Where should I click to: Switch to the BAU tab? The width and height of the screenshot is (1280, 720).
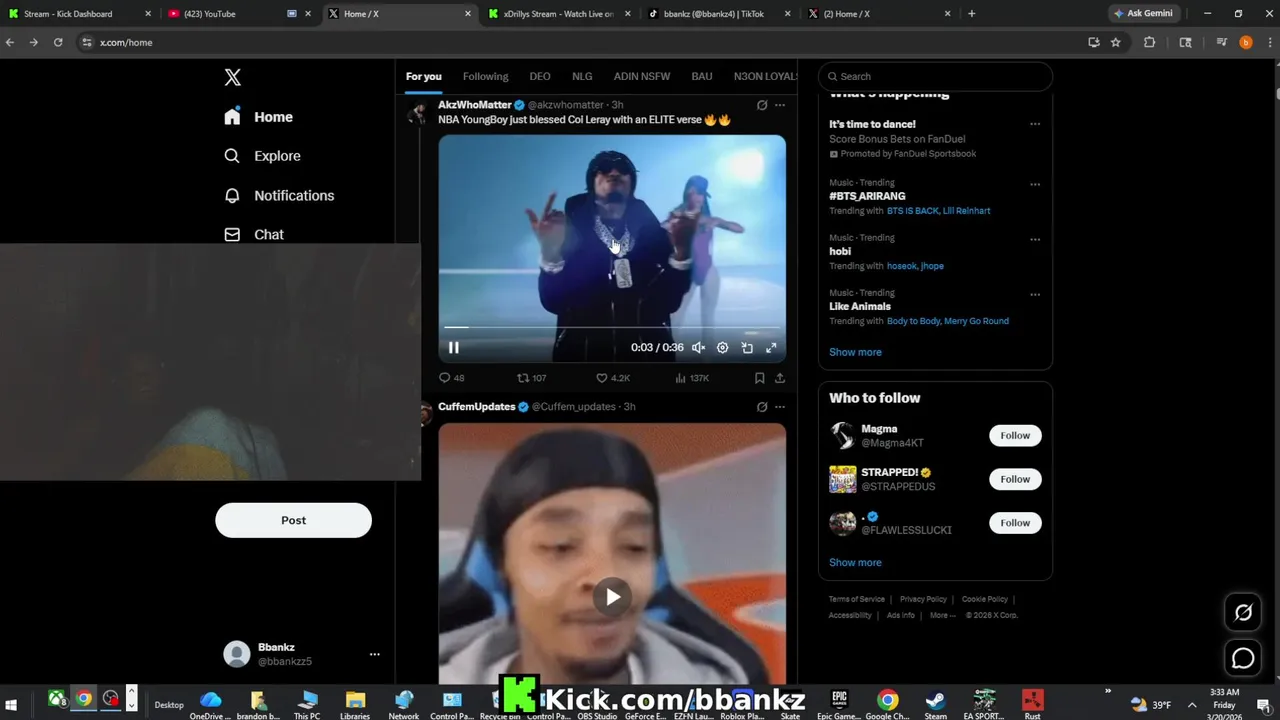[x=702, y=76]
